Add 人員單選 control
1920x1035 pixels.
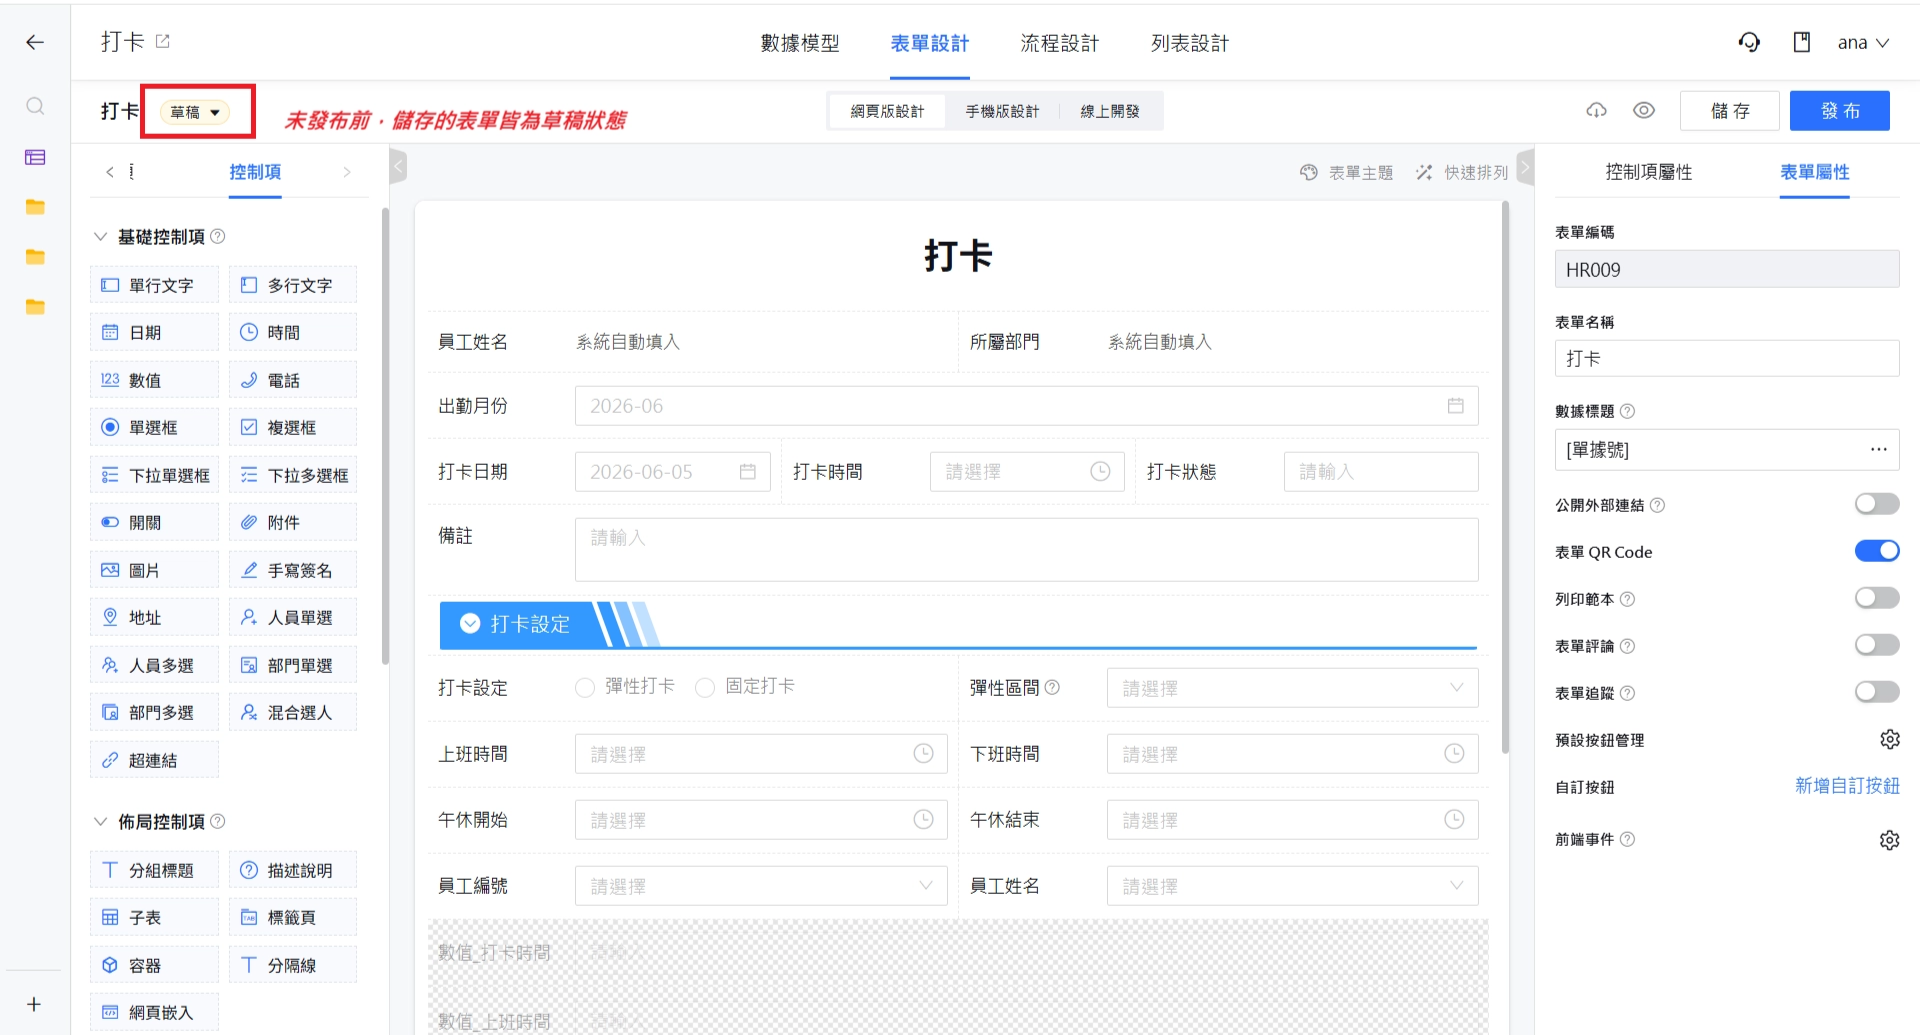coord(293,617)
